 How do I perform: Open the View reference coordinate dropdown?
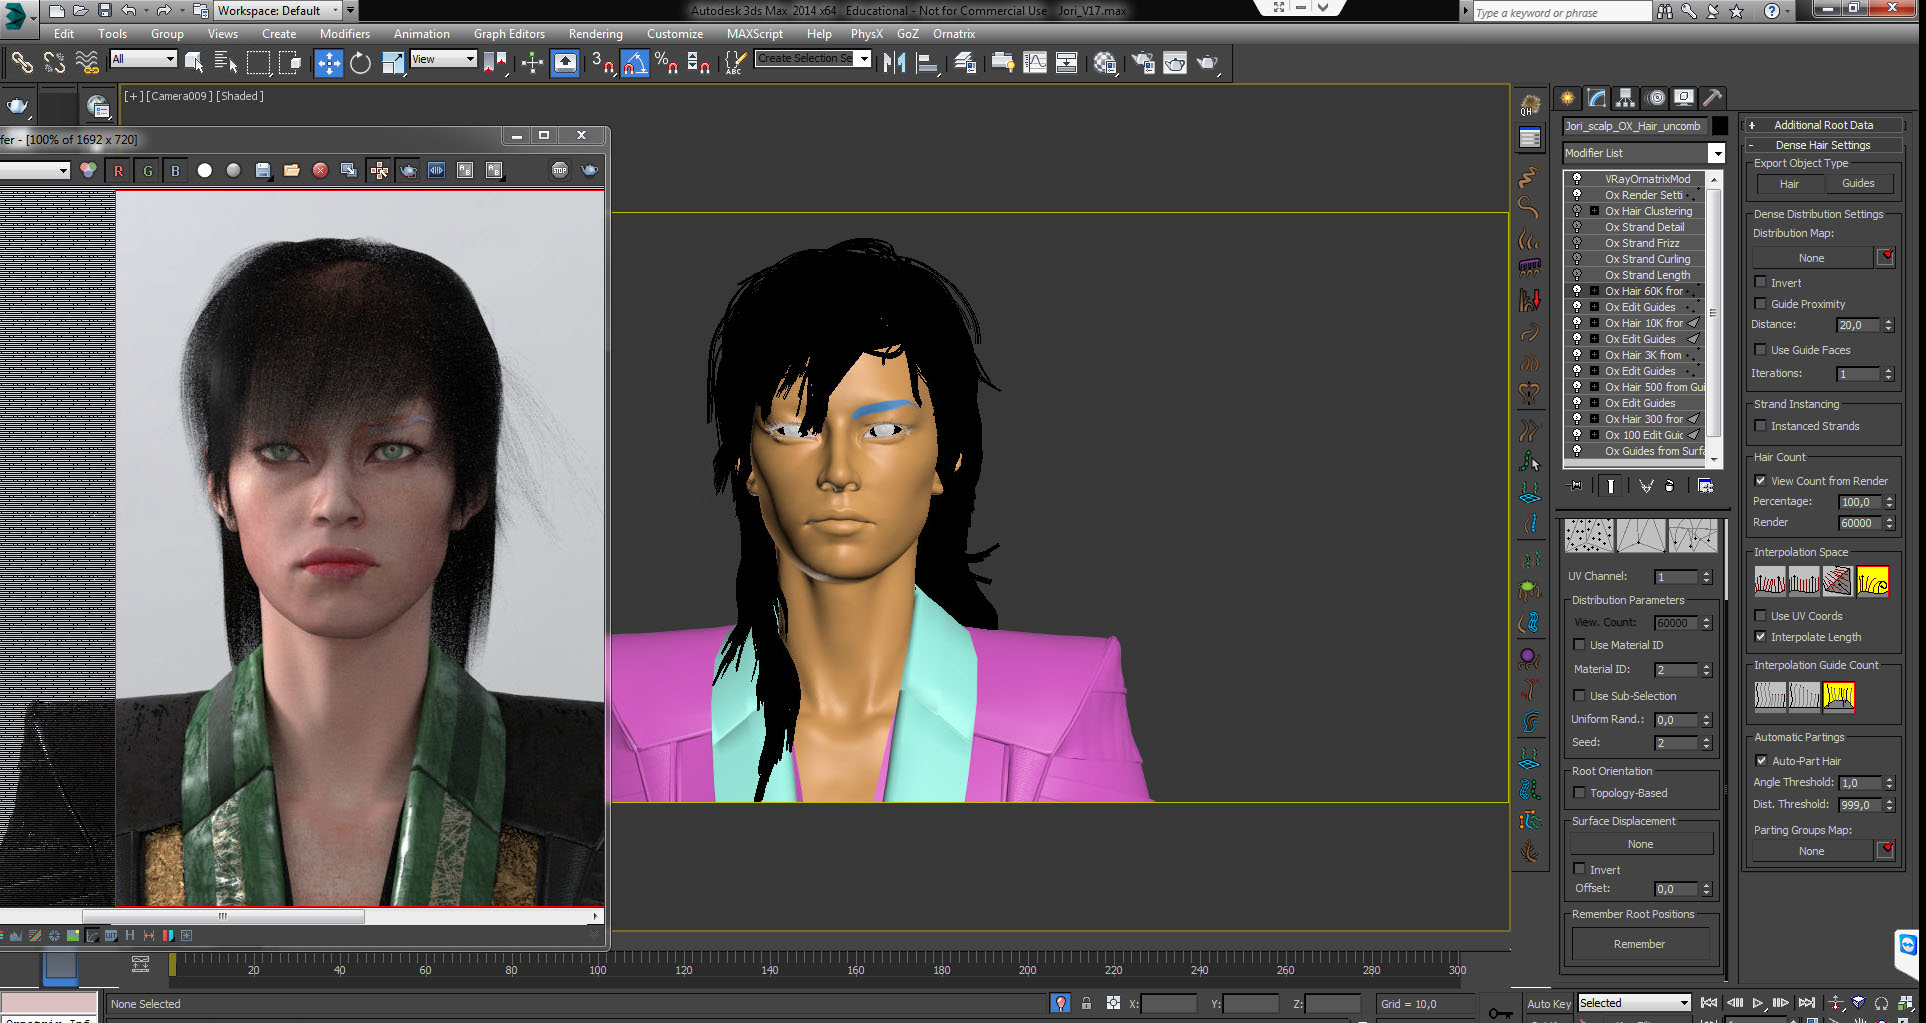443,60
